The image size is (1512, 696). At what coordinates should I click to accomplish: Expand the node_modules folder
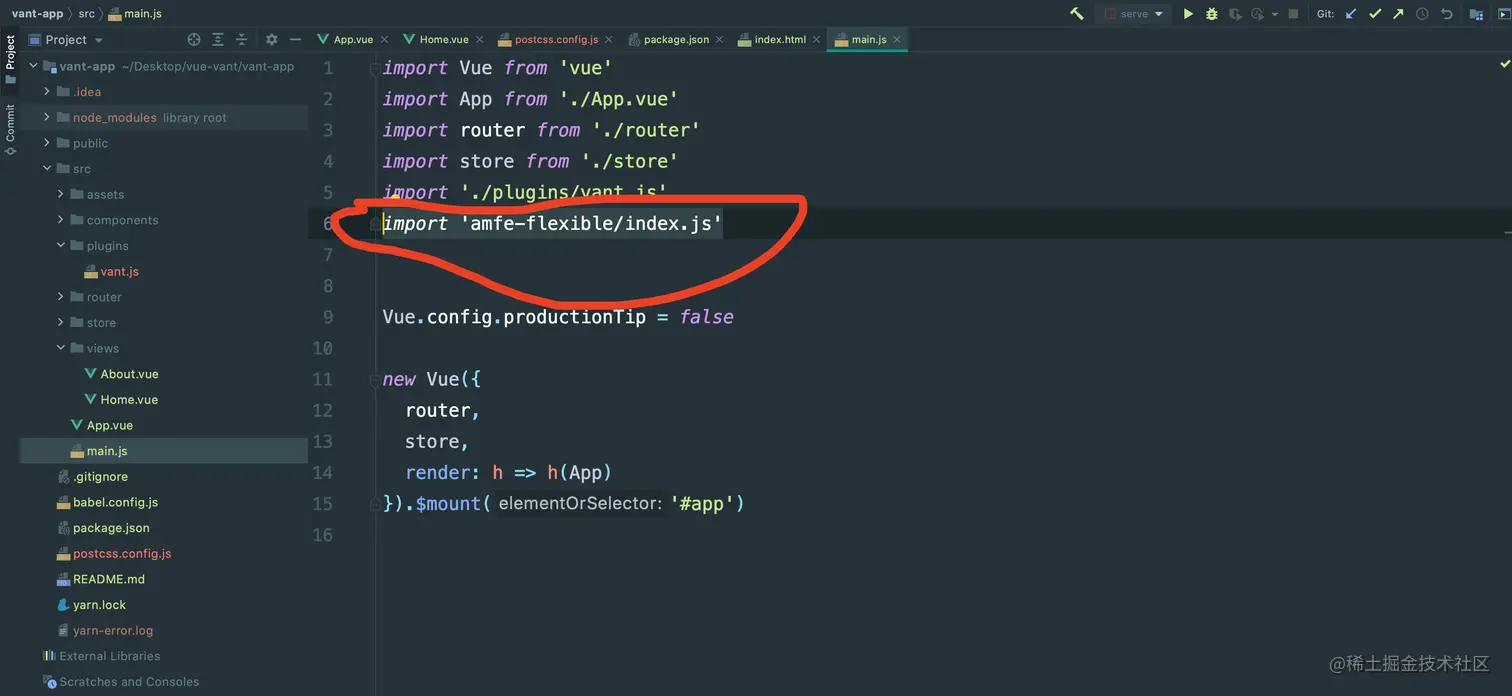[x=47, y=117]
